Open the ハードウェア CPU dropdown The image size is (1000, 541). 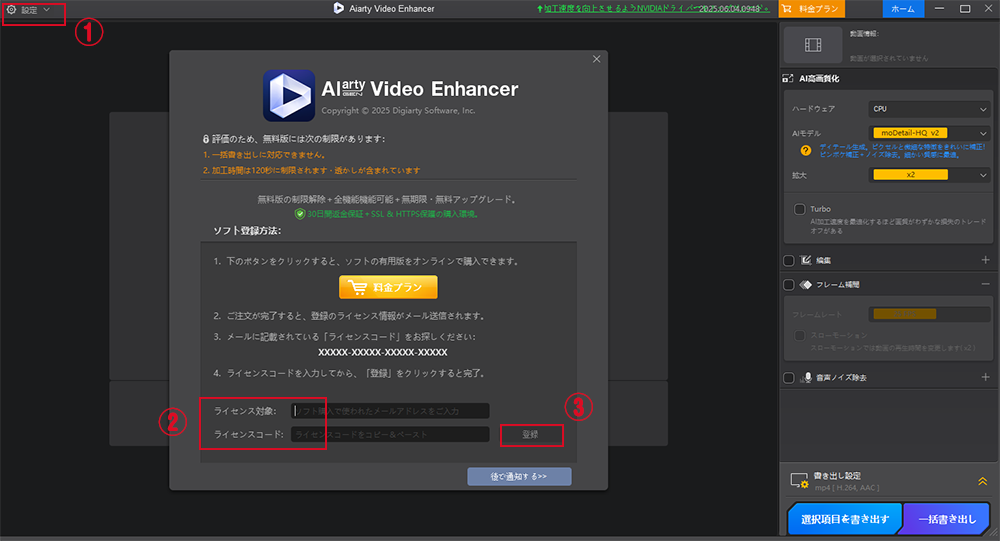pos(929,109)
